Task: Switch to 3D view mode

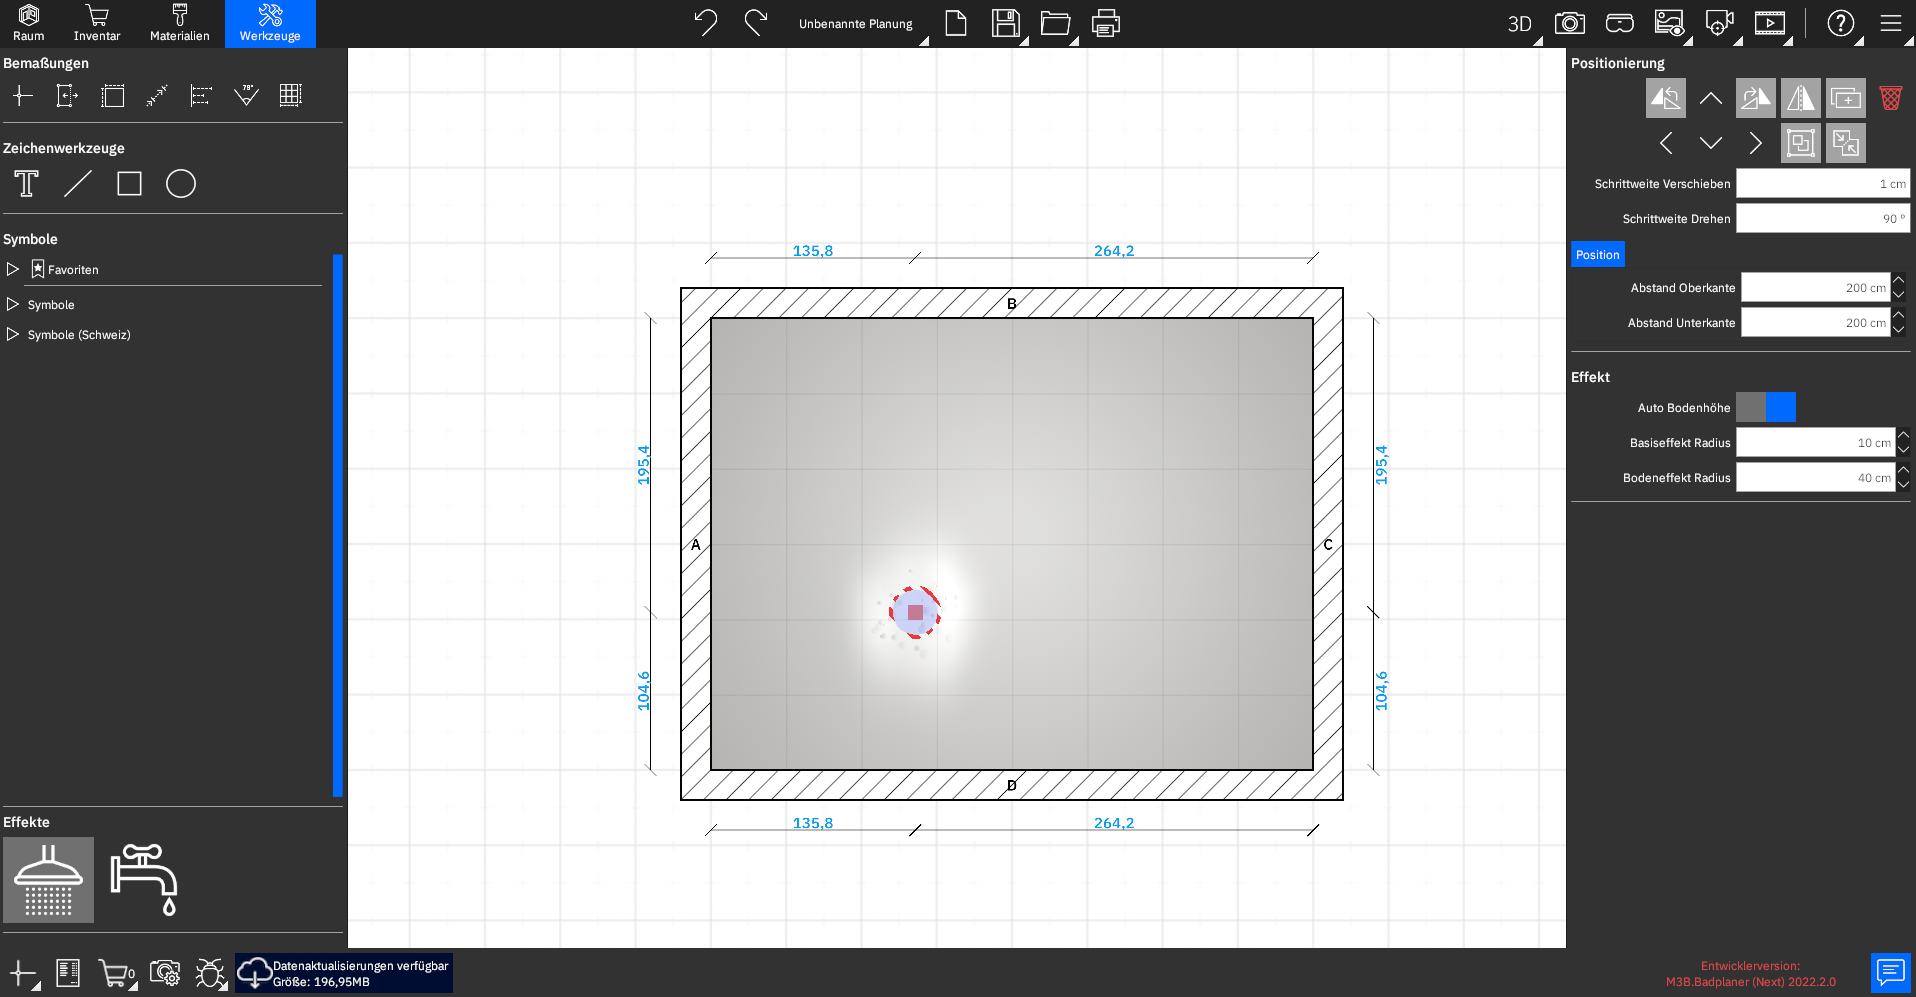Action: click(x=1519, y=23)
